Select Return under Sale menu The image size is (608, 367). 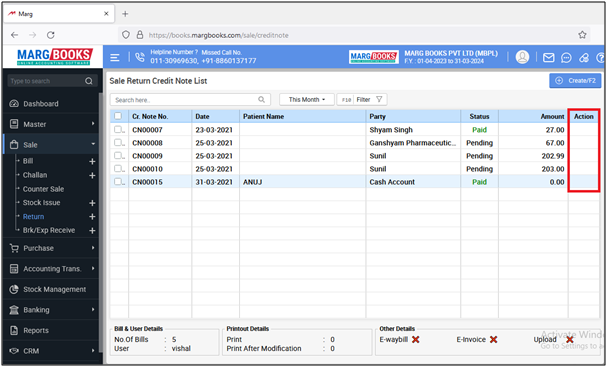[x=33, y=217]
